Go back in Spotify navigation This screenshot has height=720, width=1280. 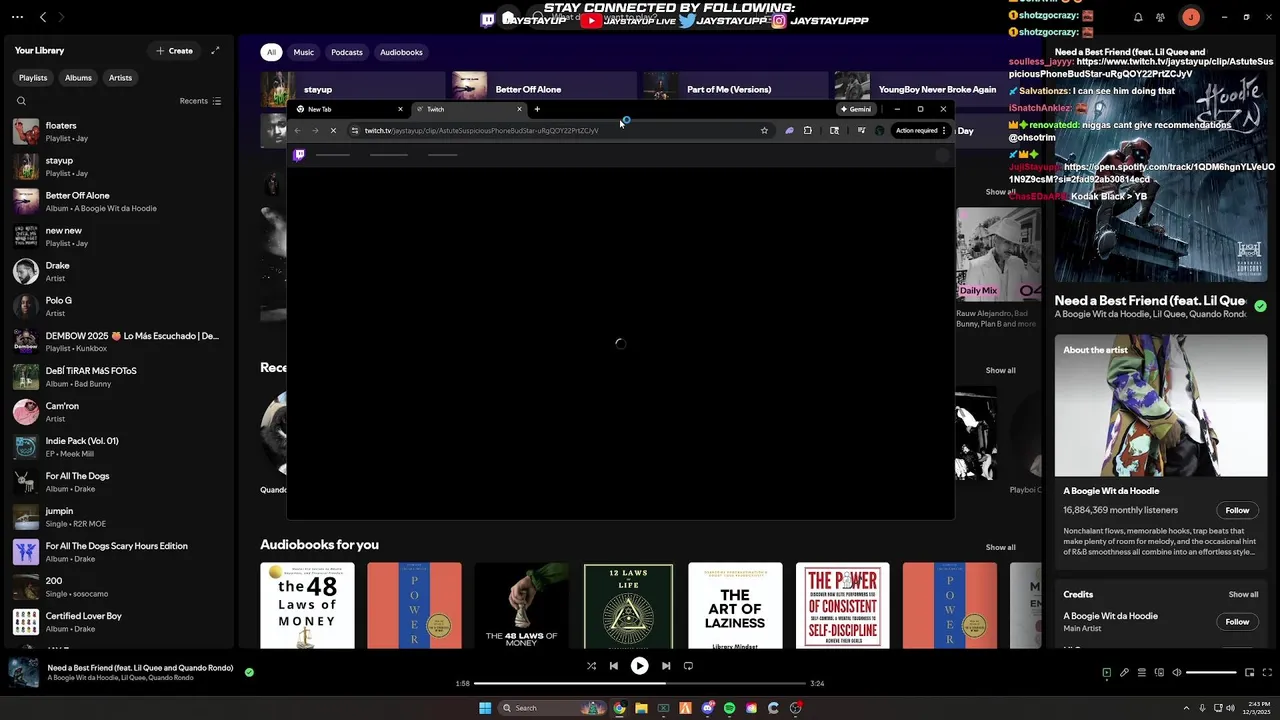[43, 17]
